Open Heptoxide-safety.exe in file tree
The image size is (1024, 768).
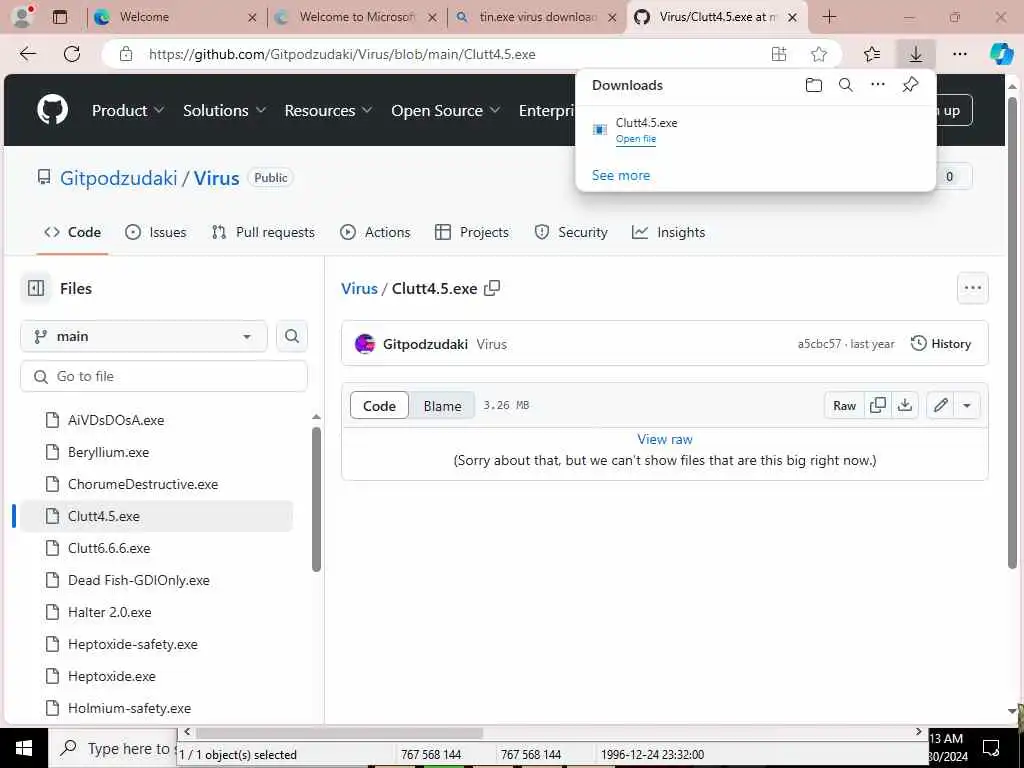click(133, 644)
